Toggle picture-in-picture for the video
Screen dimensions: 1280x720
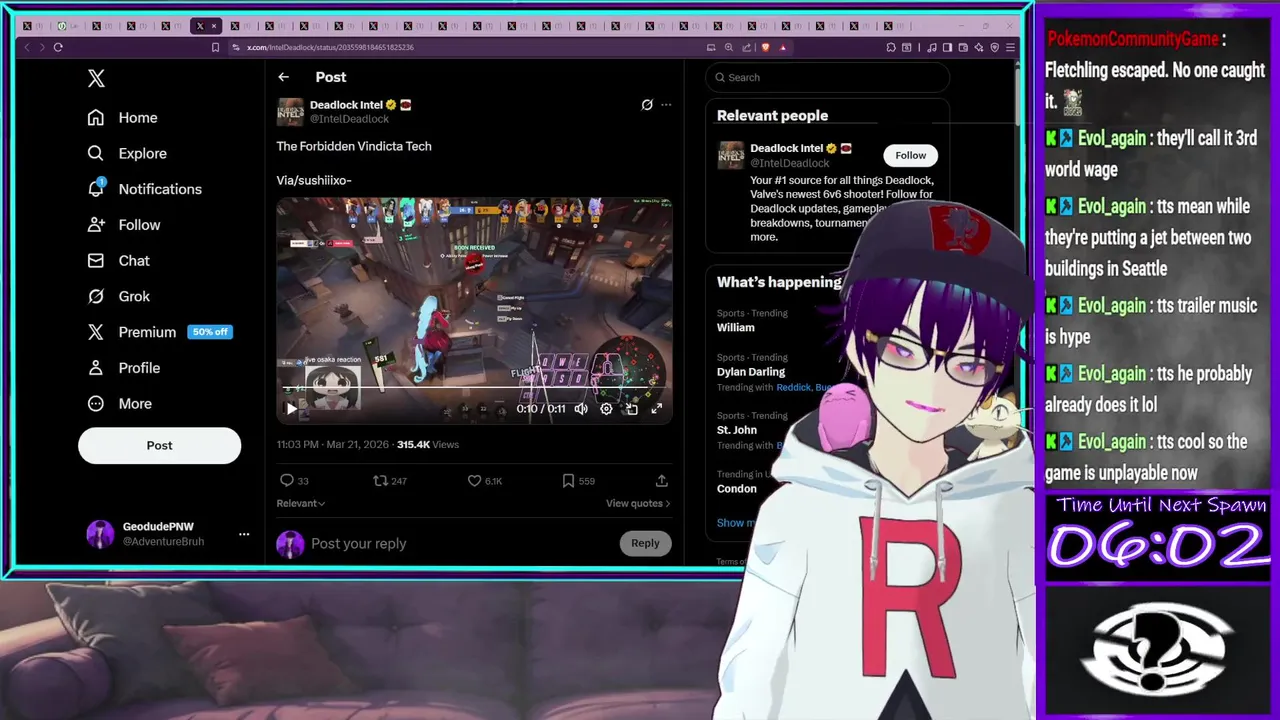[631, 408]
